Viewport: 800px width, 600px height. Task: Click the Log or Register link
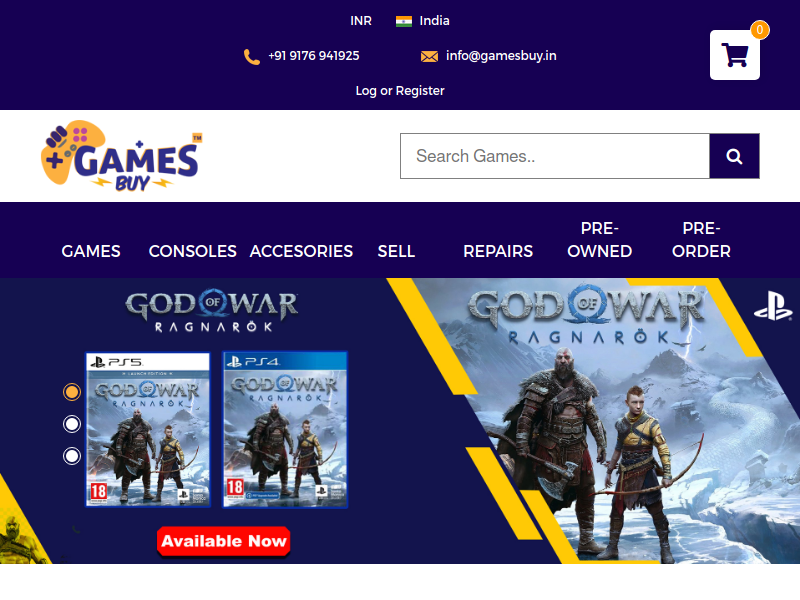pos(400,91)
